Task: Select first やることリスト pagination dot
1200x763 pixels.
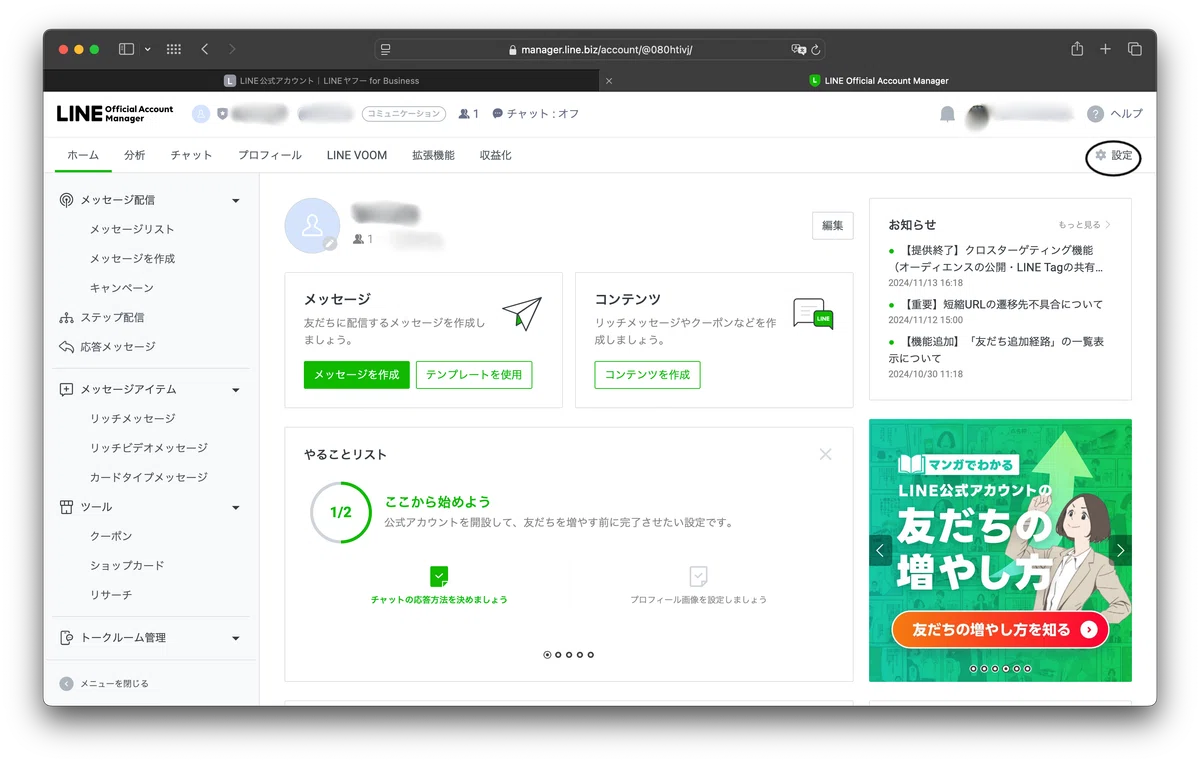Action: pos(547,655)
